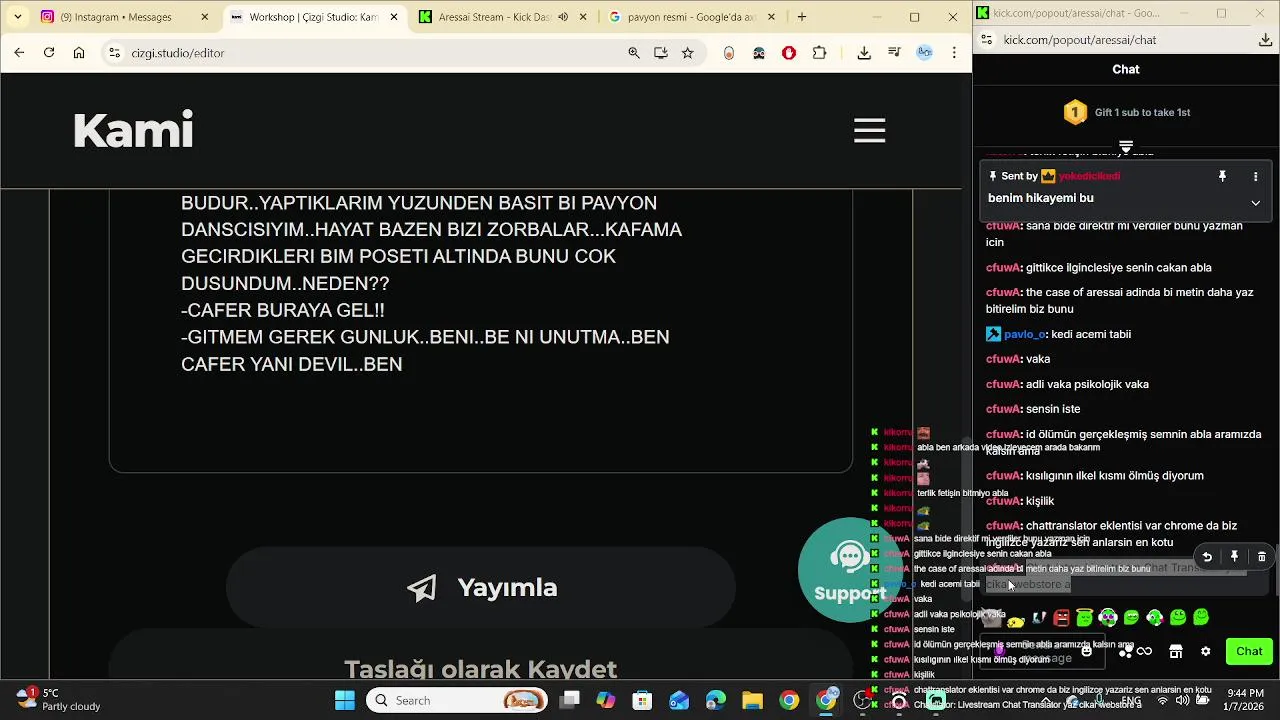Open the red extension icon in toolbar
This screenshot has height=720, width=1280.
(789, 53)
